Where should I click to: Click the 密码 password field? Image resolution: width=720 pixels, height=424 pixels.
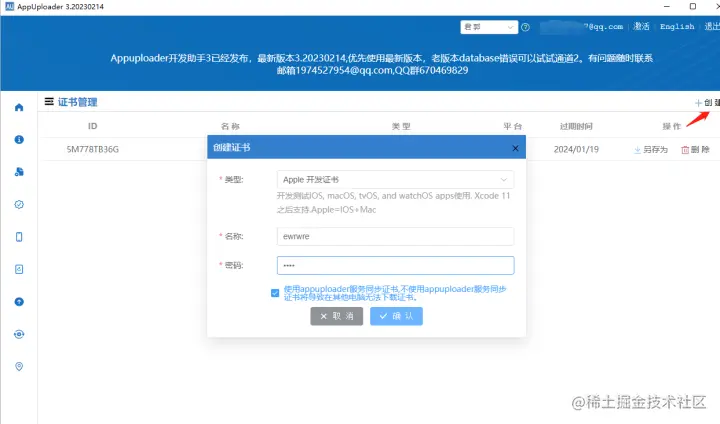click(395, 266)
